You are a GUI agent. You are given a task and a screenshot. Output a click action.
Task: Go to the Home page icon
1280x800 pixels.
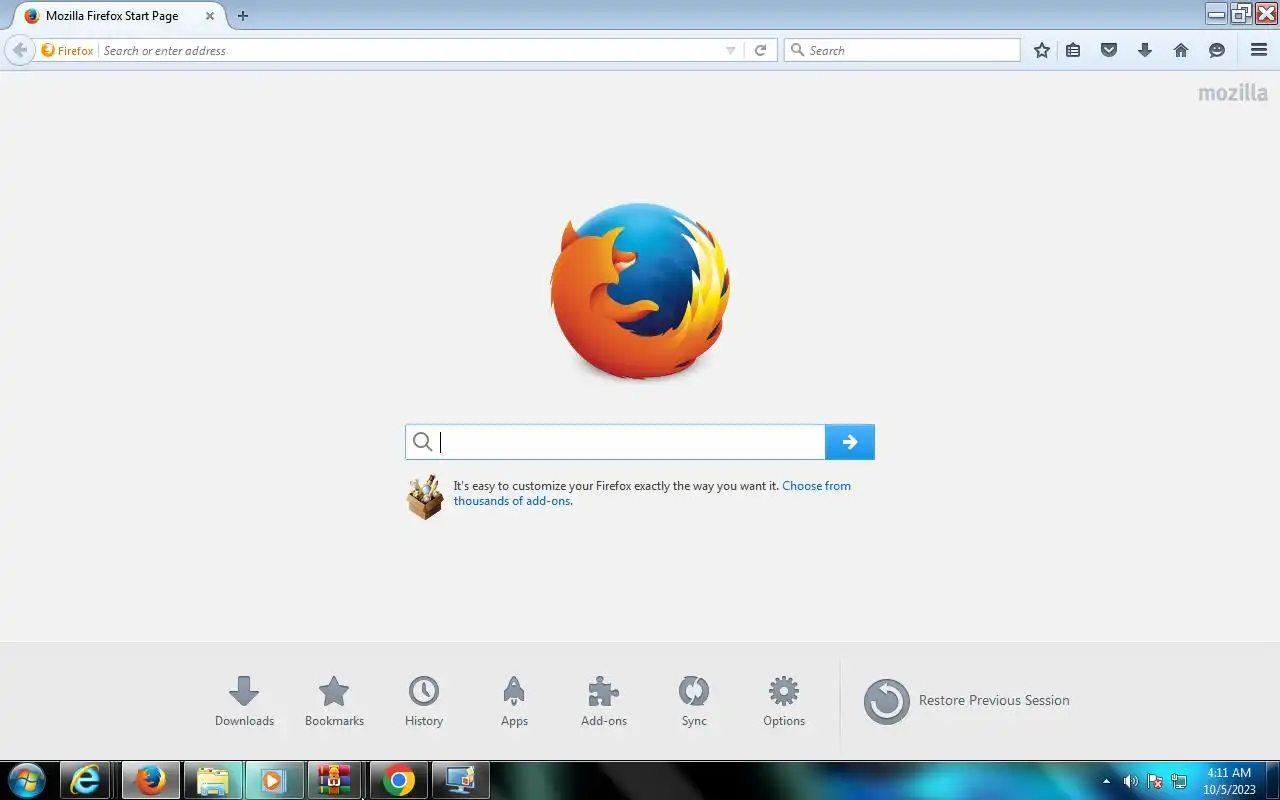1181,50
